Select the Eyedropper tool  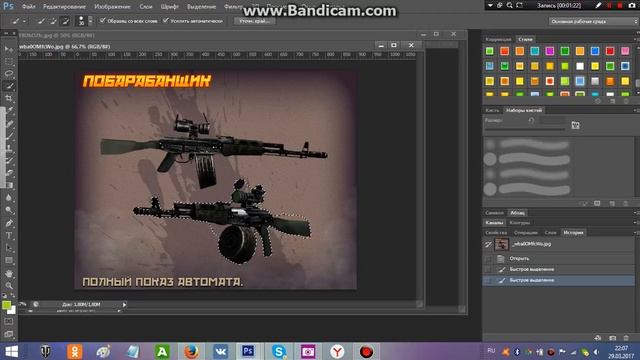pos(9,111)
